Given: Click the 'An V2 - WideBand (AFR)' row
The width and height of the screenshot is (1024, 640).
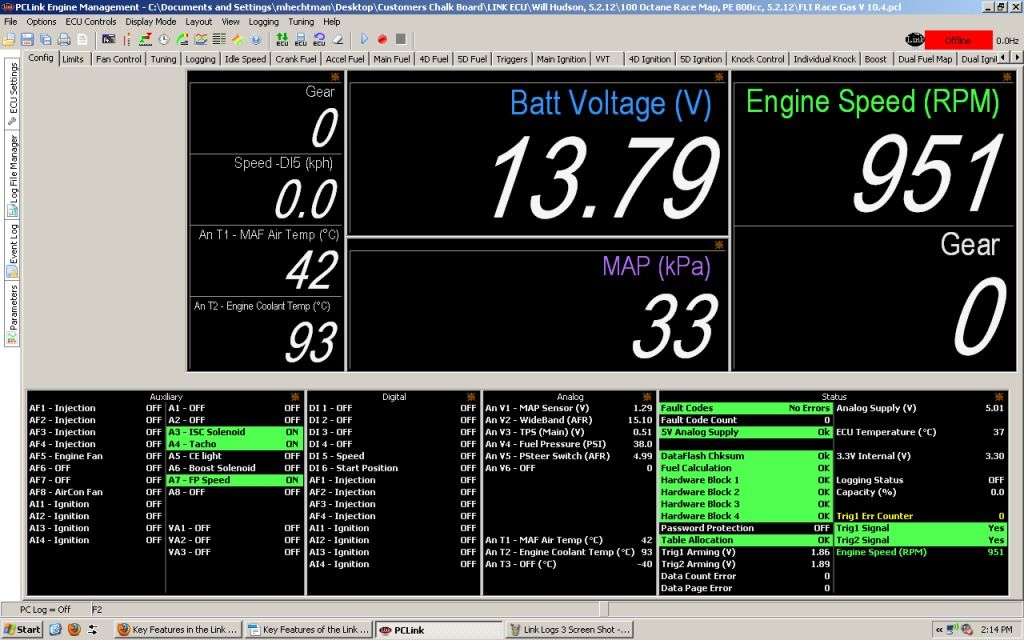Looking at the screenshot, I should 569,420.
